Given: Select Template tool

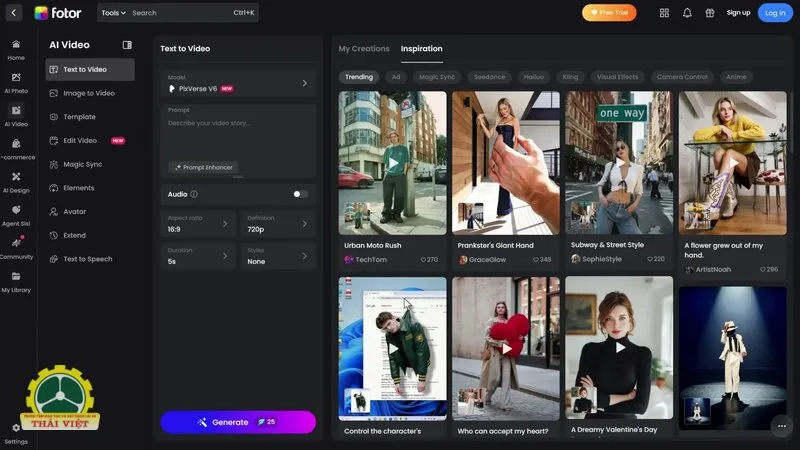Looking at the screenshot, I should [x=90, y=117].
